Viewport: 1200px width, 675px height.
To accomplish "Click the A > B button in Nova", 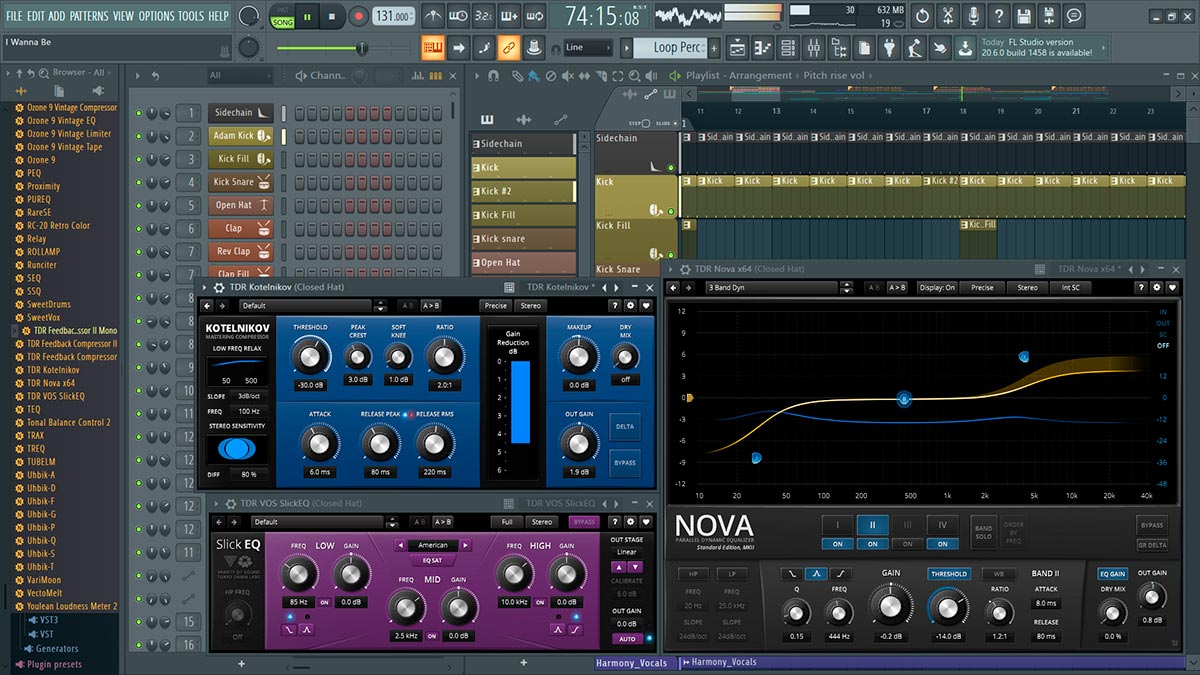I will 898,287.
